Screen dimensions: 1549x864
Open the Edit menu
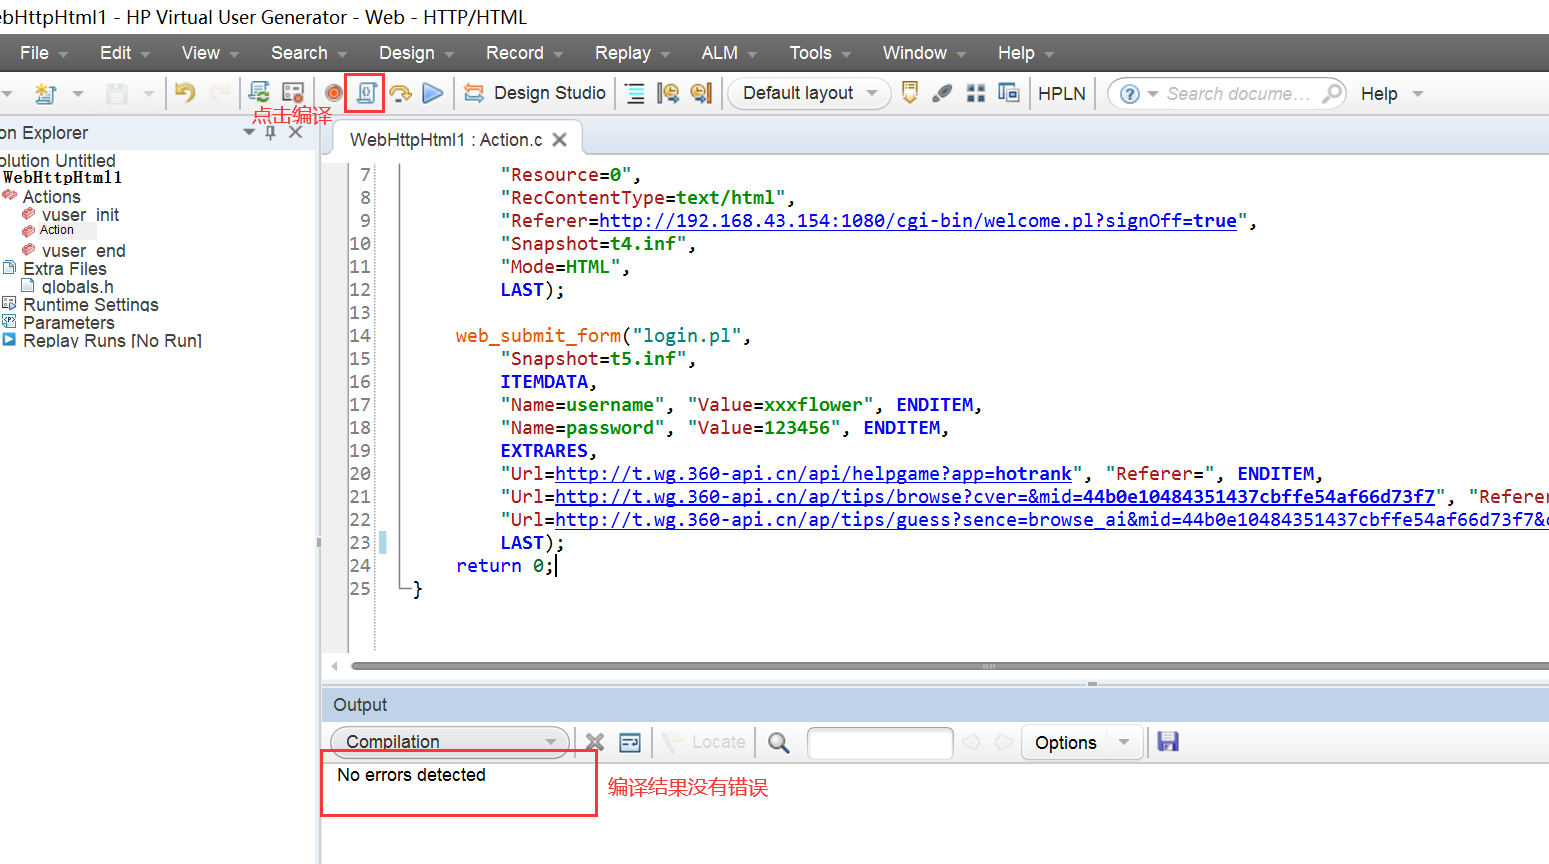point(125,53)
